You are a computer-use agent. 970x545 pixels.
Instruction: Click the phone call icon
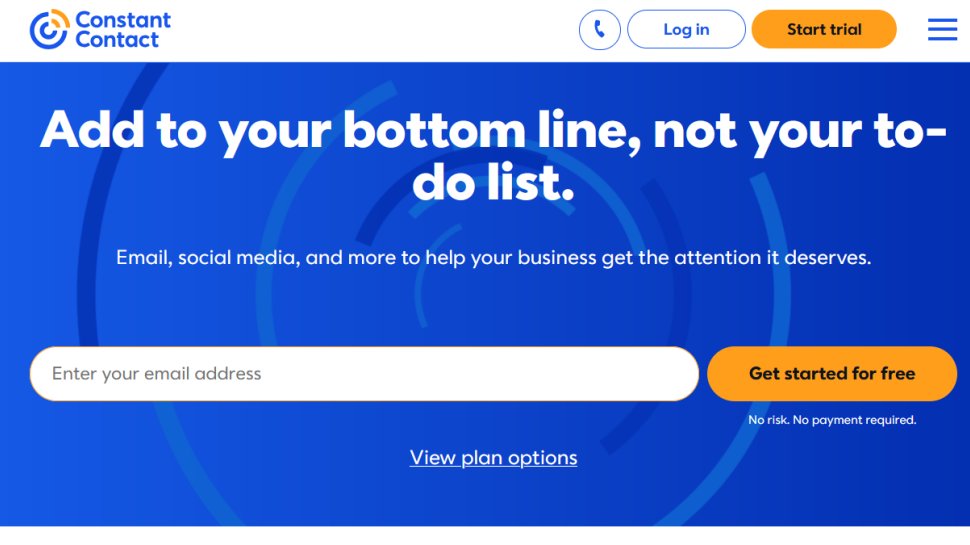tap(599, 29)
